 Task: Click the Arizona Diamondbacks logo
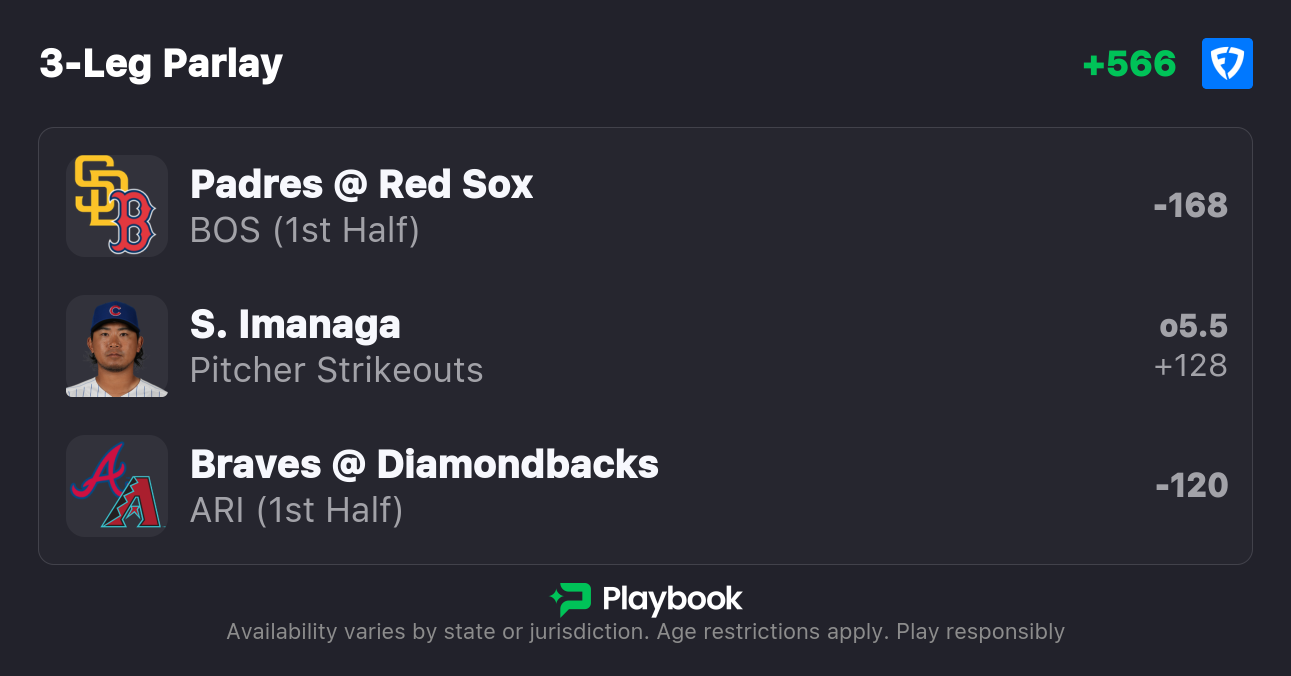coord(130,502)
